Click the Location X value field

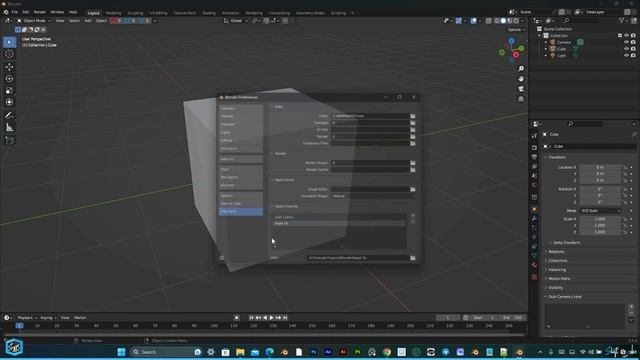(x=600, y=167)
